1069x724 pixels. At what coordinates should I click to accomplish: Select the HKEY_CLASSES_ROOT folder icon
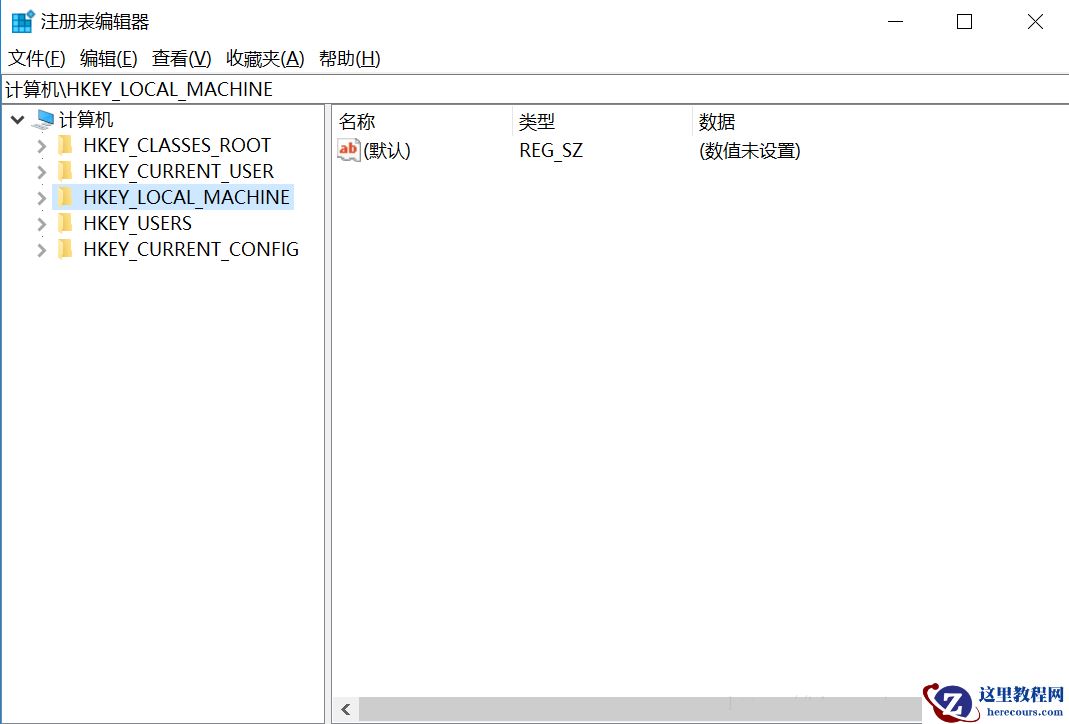(64, 144)
